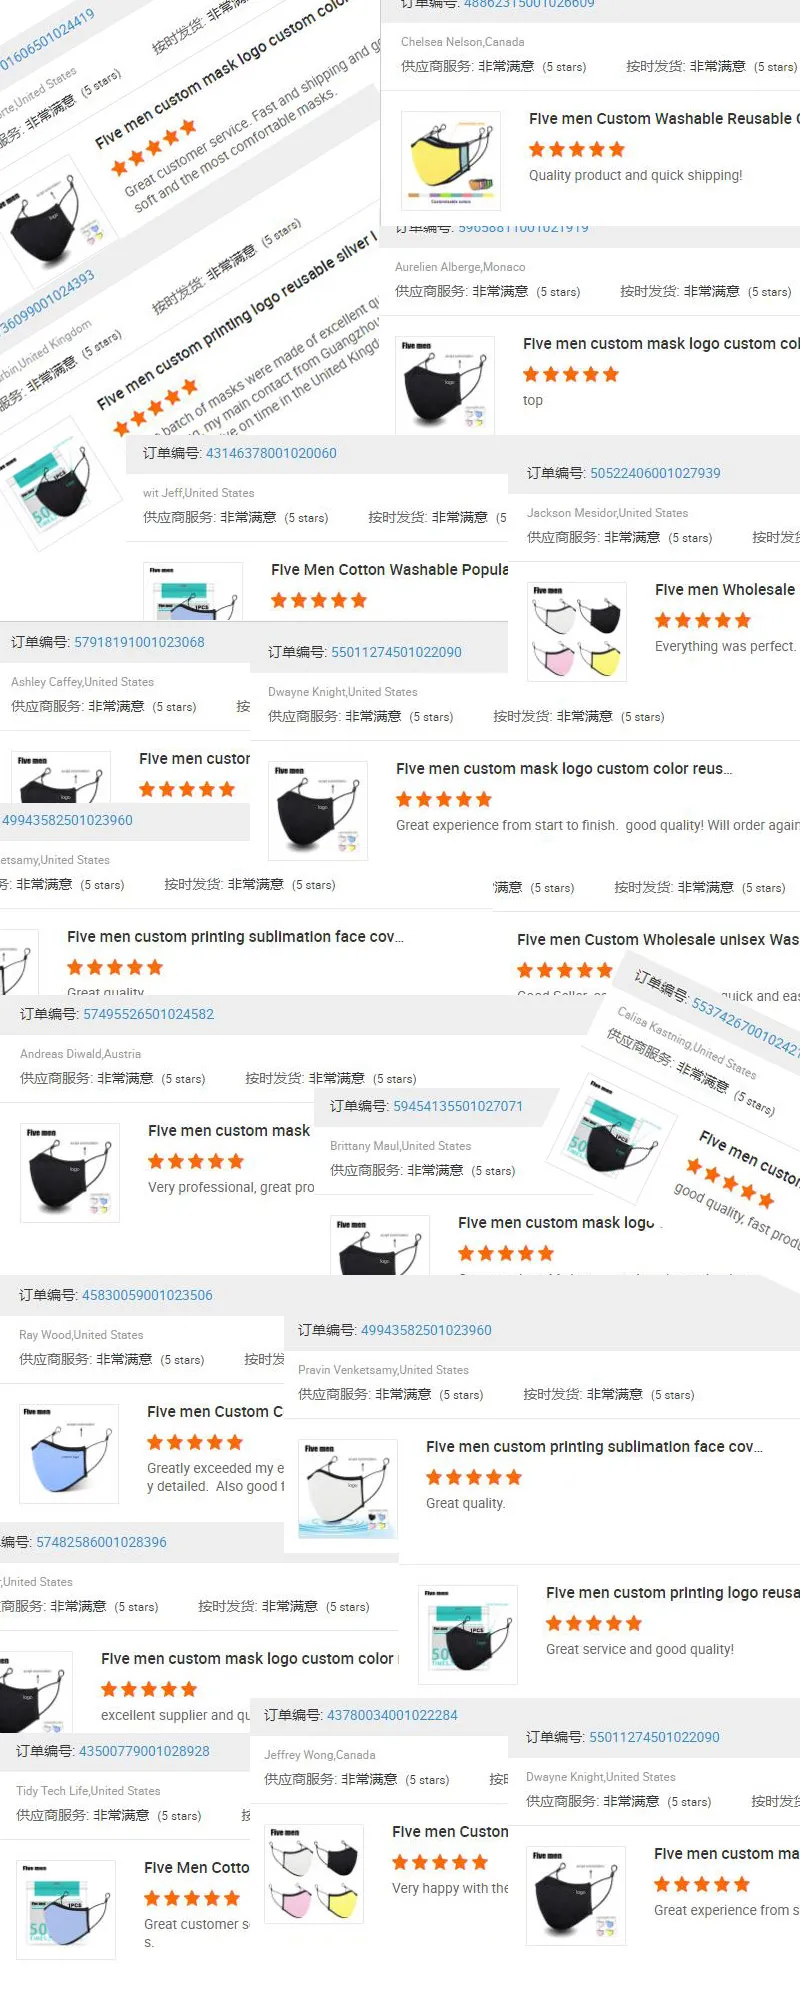Click order number 43780034001022284
Screen dimensions: 800x2000
[392, 1715]
